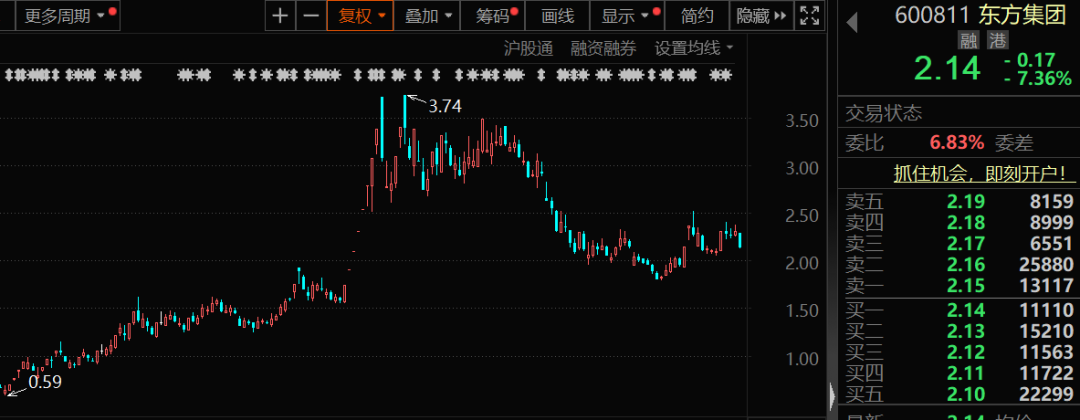This screenshot has height=420, width=1080.
Task: Select 画线 drawing tool
Action: click(559, 16)
